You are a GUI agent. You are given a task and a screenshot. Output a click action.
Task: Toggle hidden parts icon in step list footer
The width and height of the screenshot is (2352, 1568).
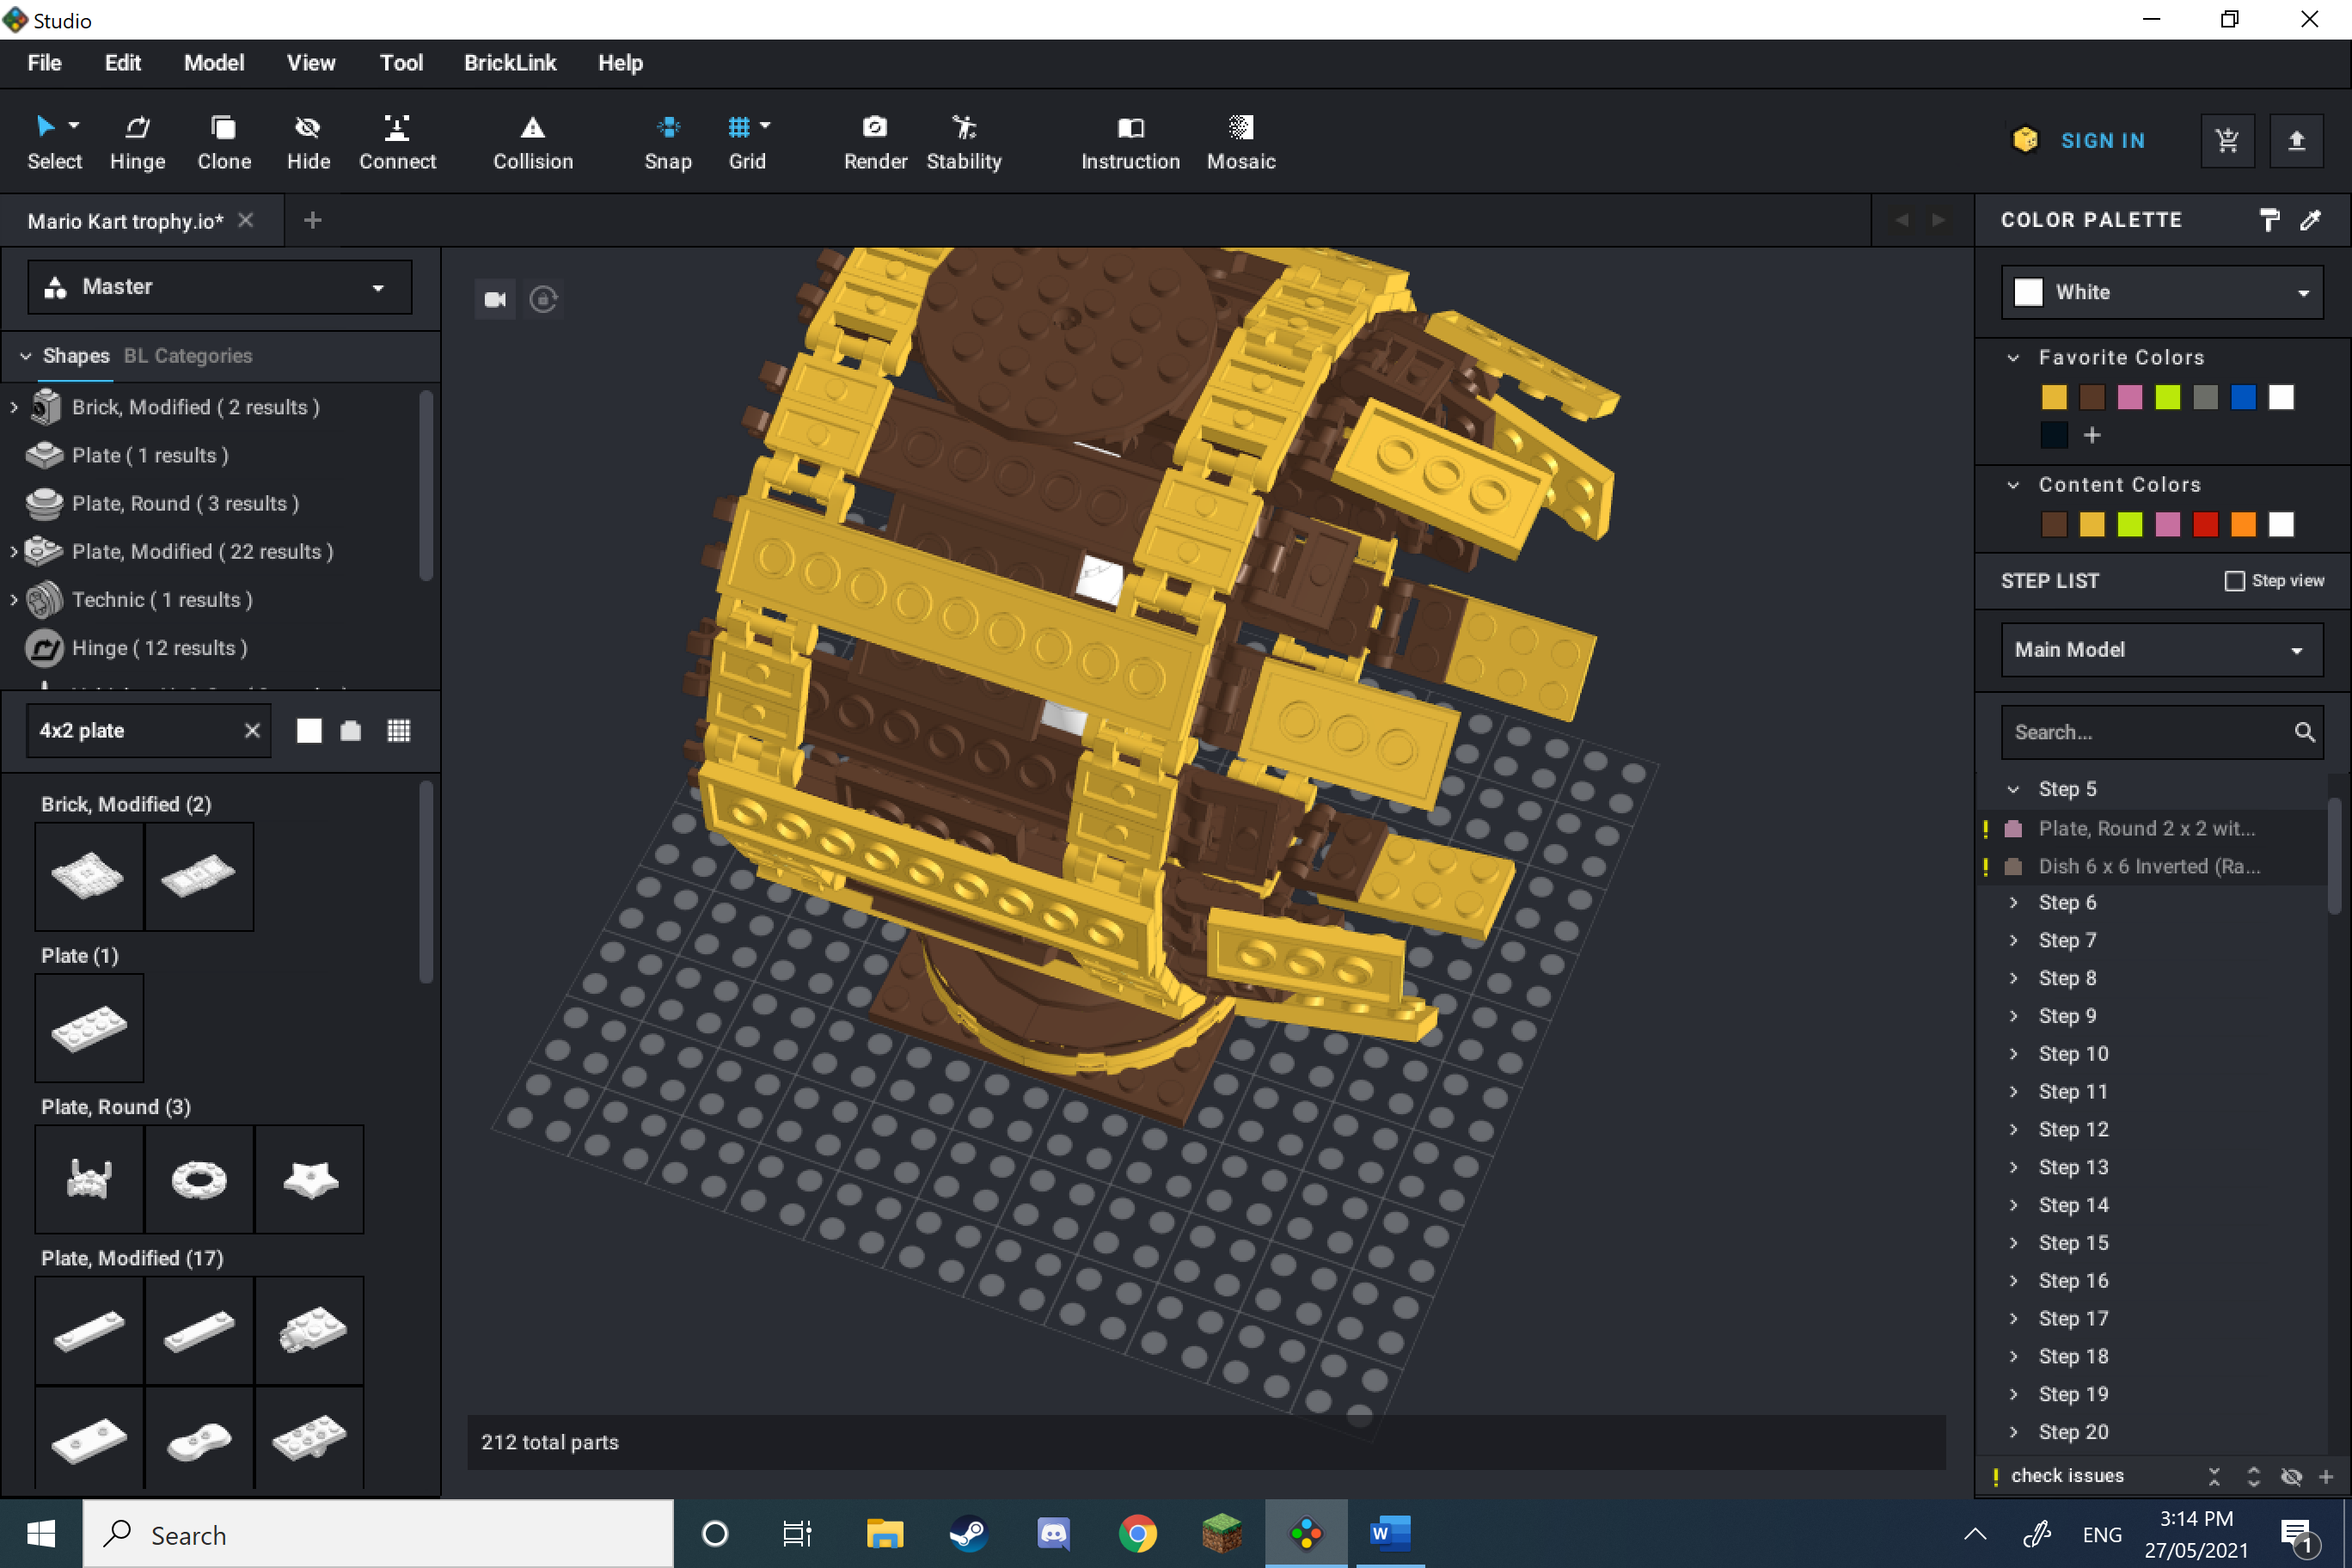(2291, 1476)
